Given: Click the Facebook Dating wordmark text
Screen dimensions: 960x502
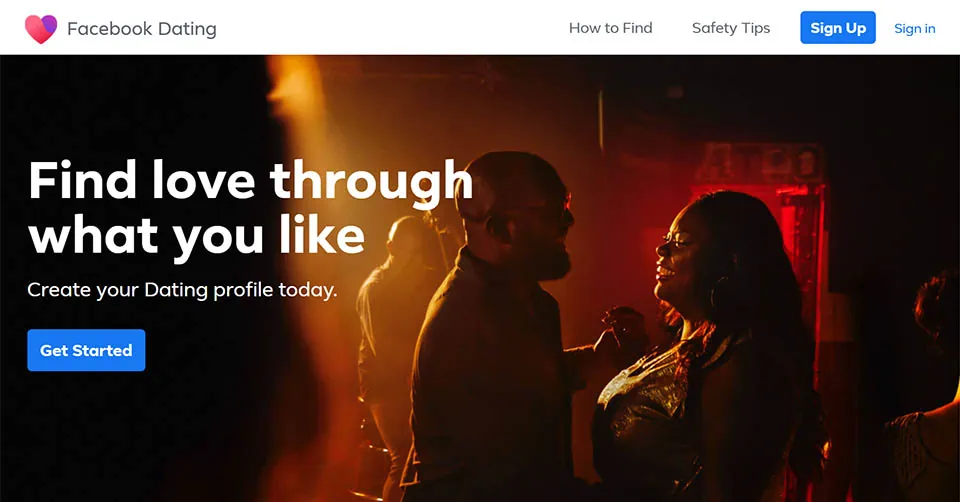Looking at the screenshot, I should click(x=141, y=29).
